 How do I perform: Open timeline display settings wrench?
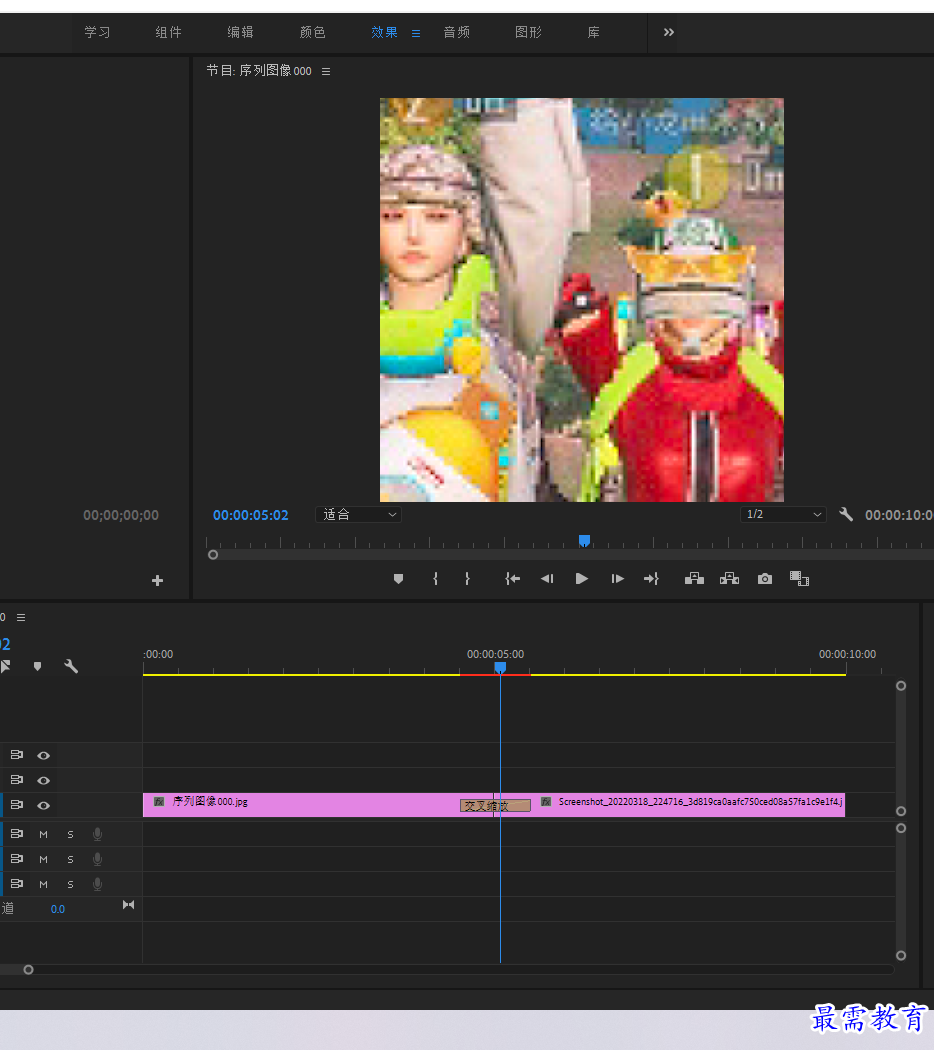click(x=71, y=666)
